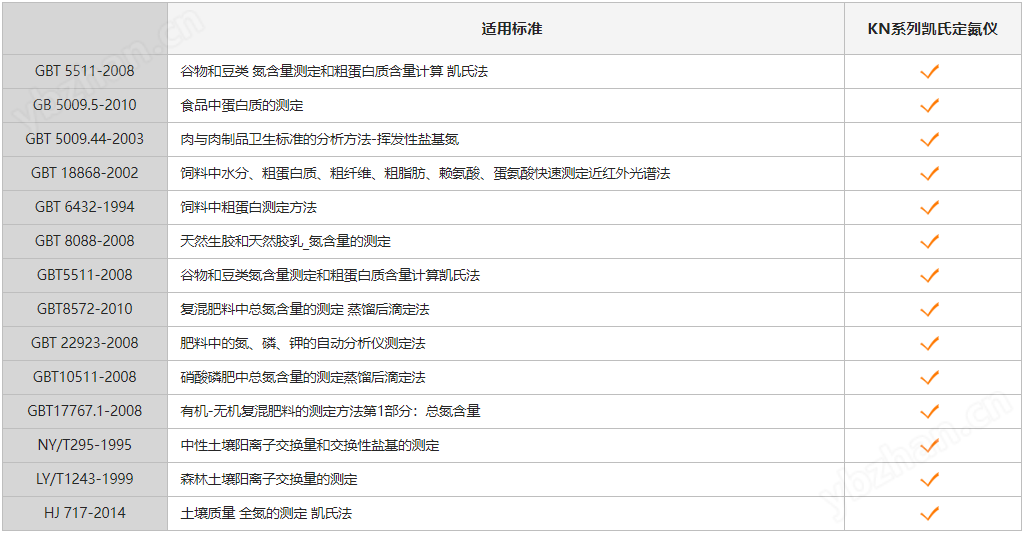Click the orange tick for GBT 8088-2008
This screenshot has height=534, width=1024.
(x=929, y=241)
